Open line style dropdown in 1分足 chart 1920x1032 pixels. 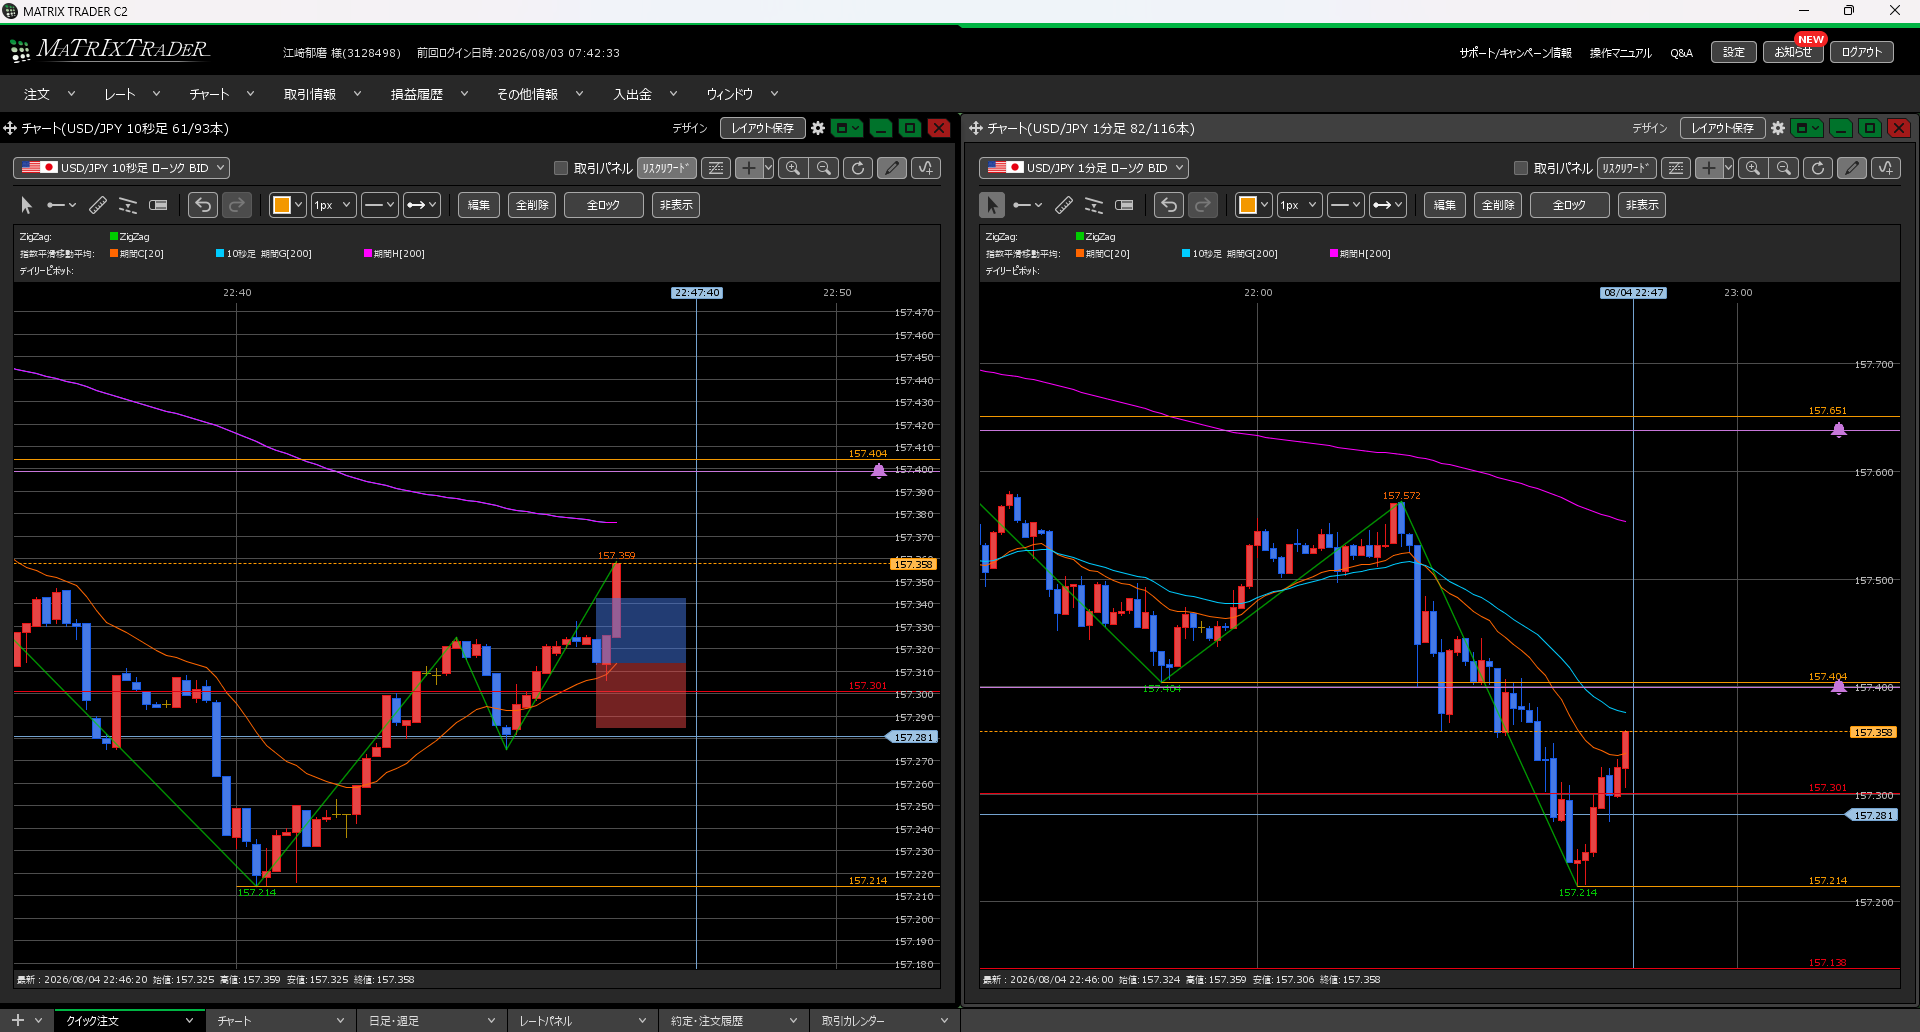1345,205
